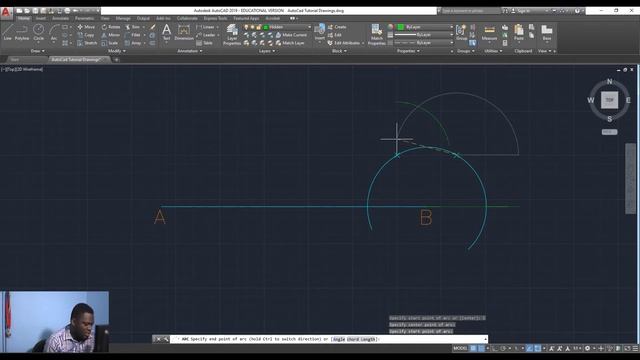Select the Circle tool
This screenshot has height=360, width=640.
click(x=38, y=32)
